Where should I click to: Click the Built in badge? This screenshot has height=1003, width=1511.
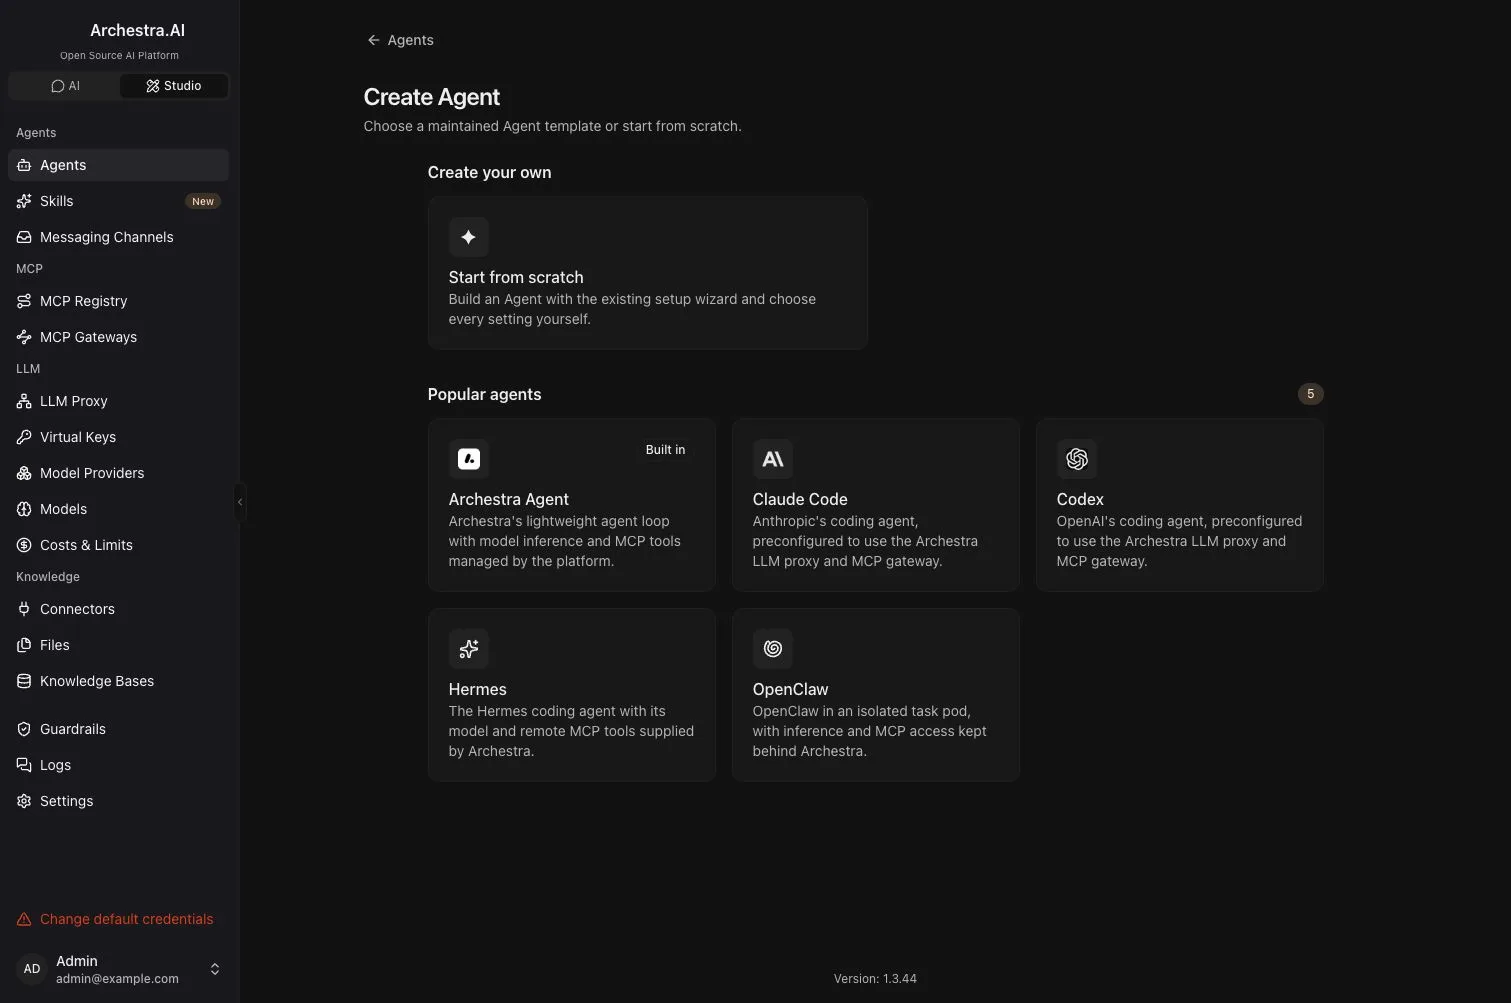coord(665,450)
